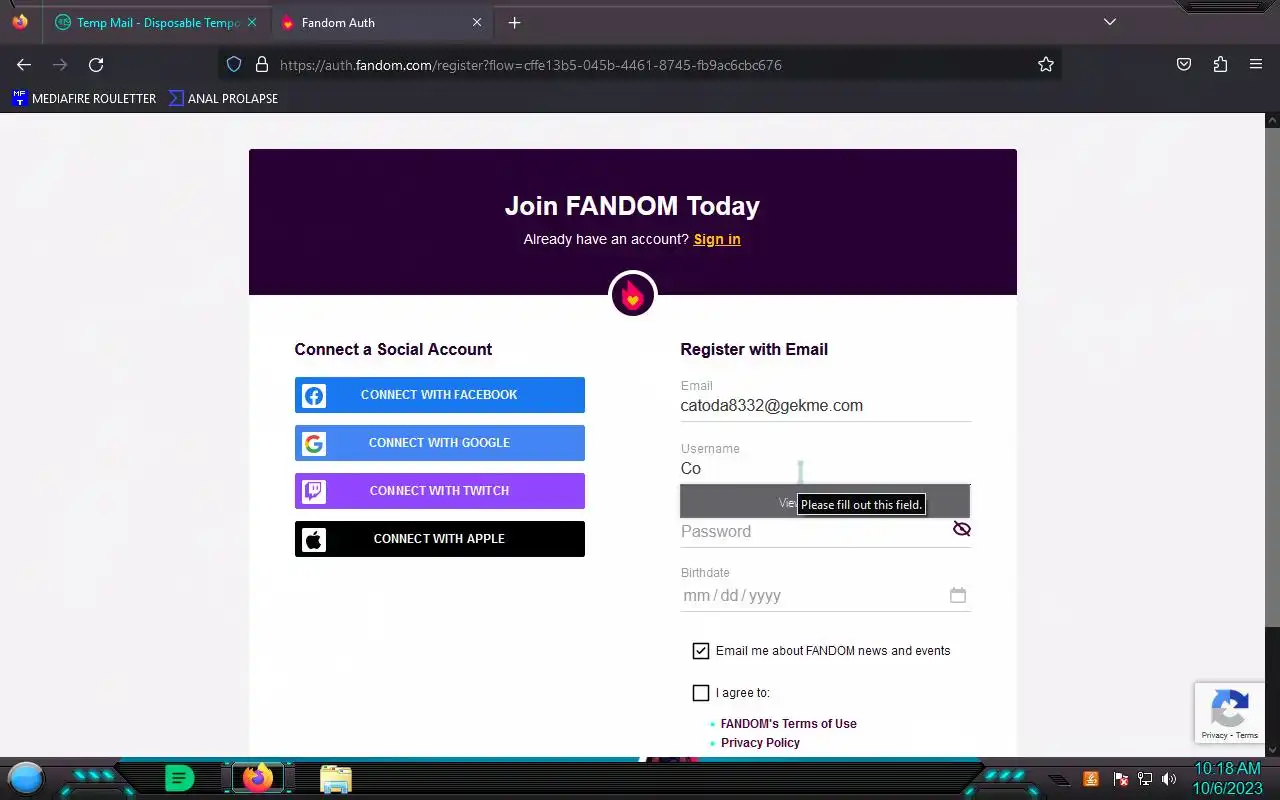Open the Extensions puzzle icon
This screenshot has height=800, width=1280.
(x=1220, y=64)
